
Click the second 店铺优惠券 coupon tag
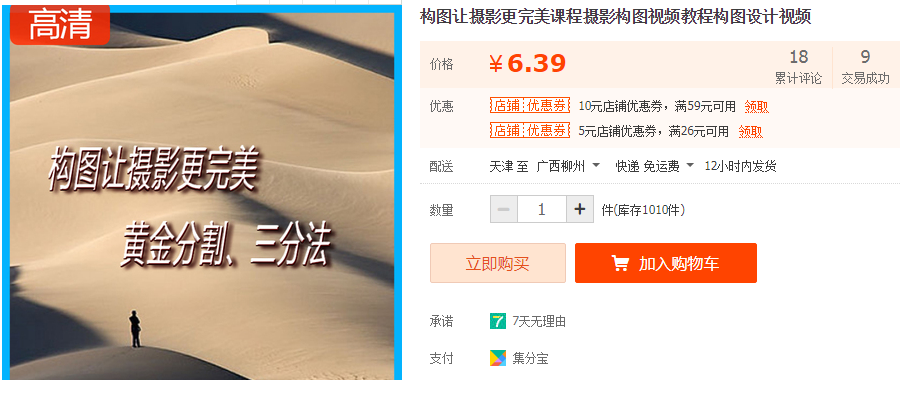[x=530, y=130]
